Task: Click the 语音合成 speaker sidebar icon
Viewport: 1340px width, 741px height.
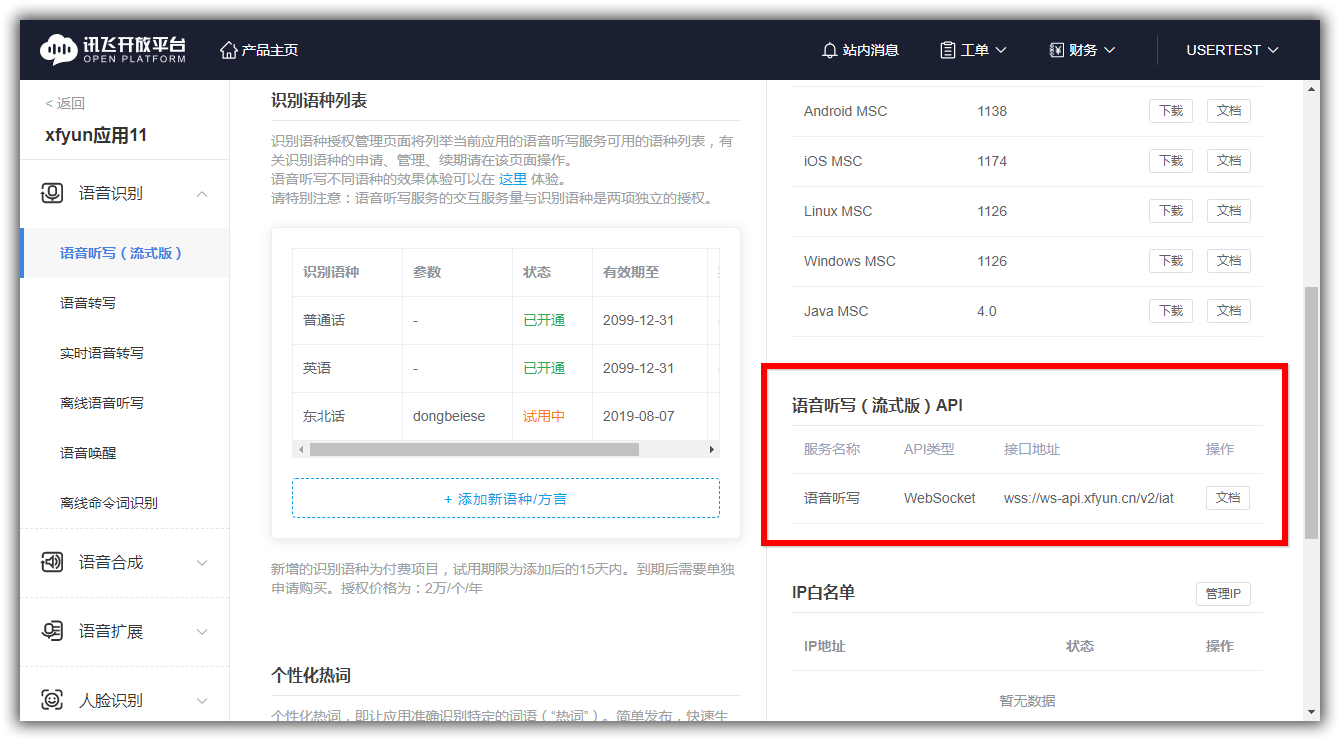Action: [52, 562]
